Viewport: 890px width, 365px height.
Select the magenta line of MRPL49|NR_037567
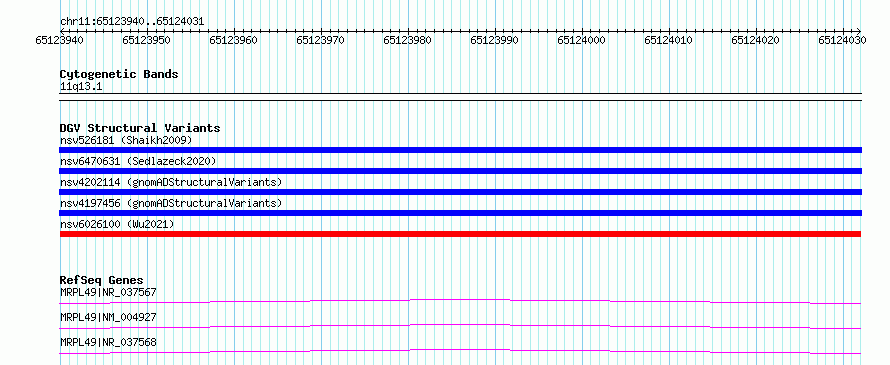(x=460, y=301)
